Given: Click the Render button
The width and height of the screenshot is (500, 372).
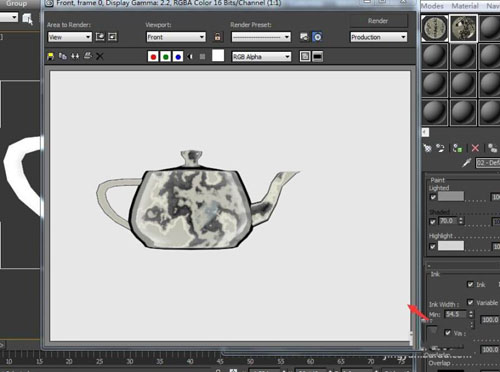Looking at the screenshot, I should tap(378, 21).
